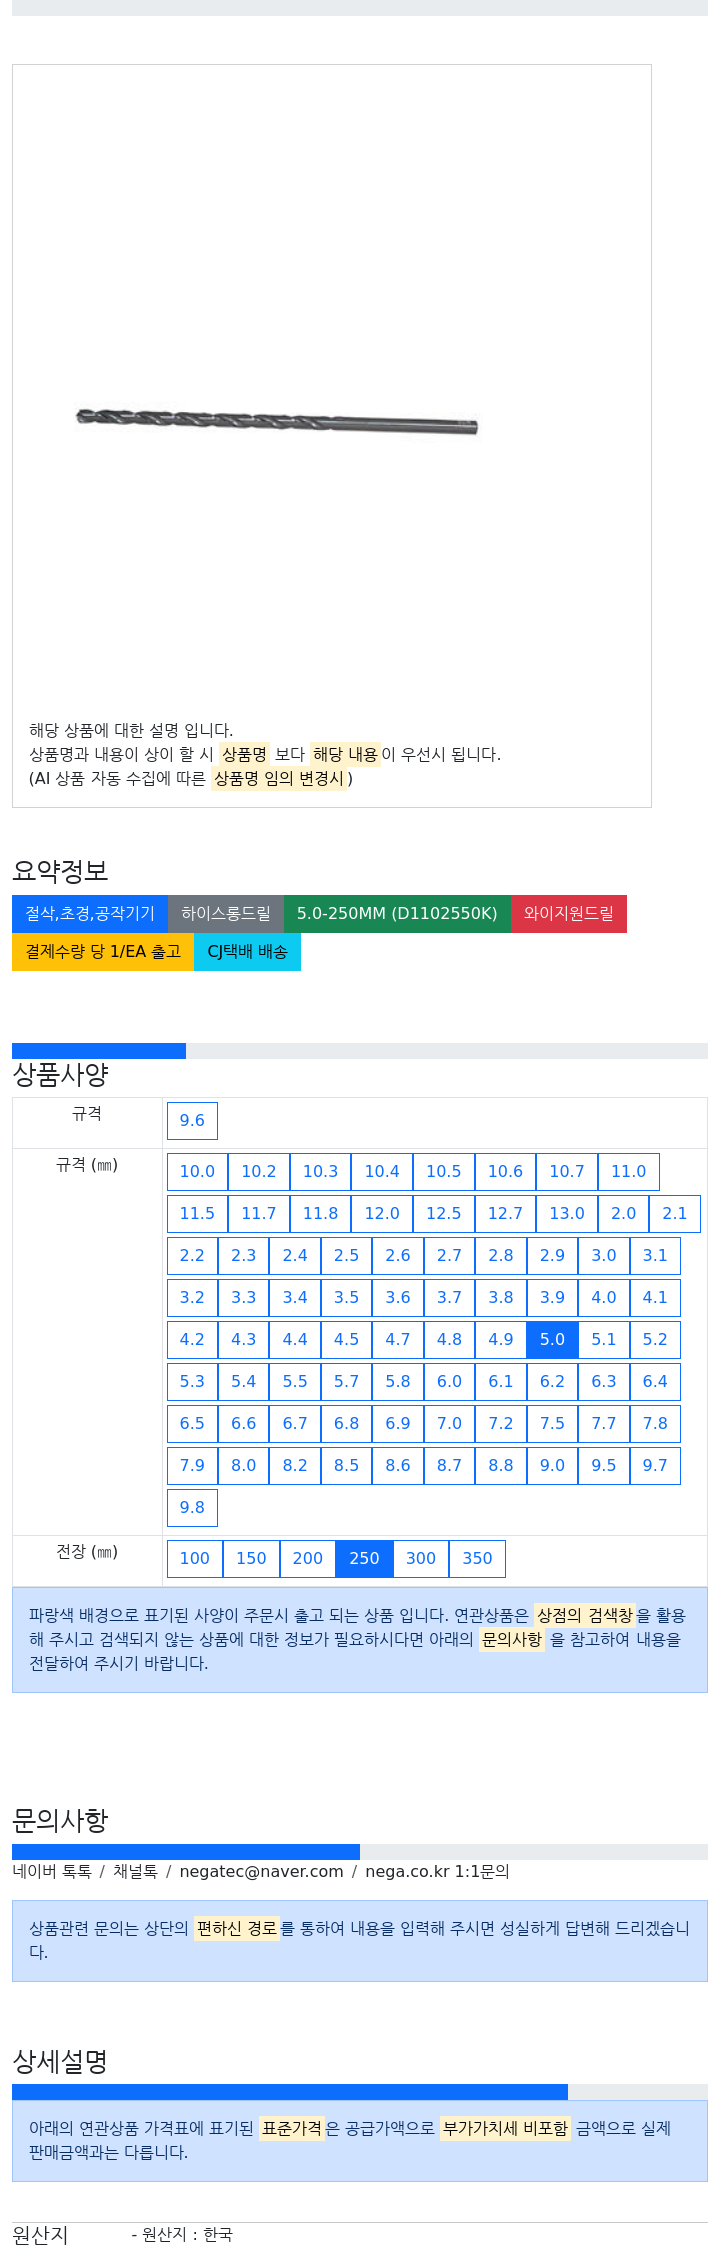This screenshot has height=2255, width=720.
Task: Select the 11.0 mm size button
Action: [629, 1171]
